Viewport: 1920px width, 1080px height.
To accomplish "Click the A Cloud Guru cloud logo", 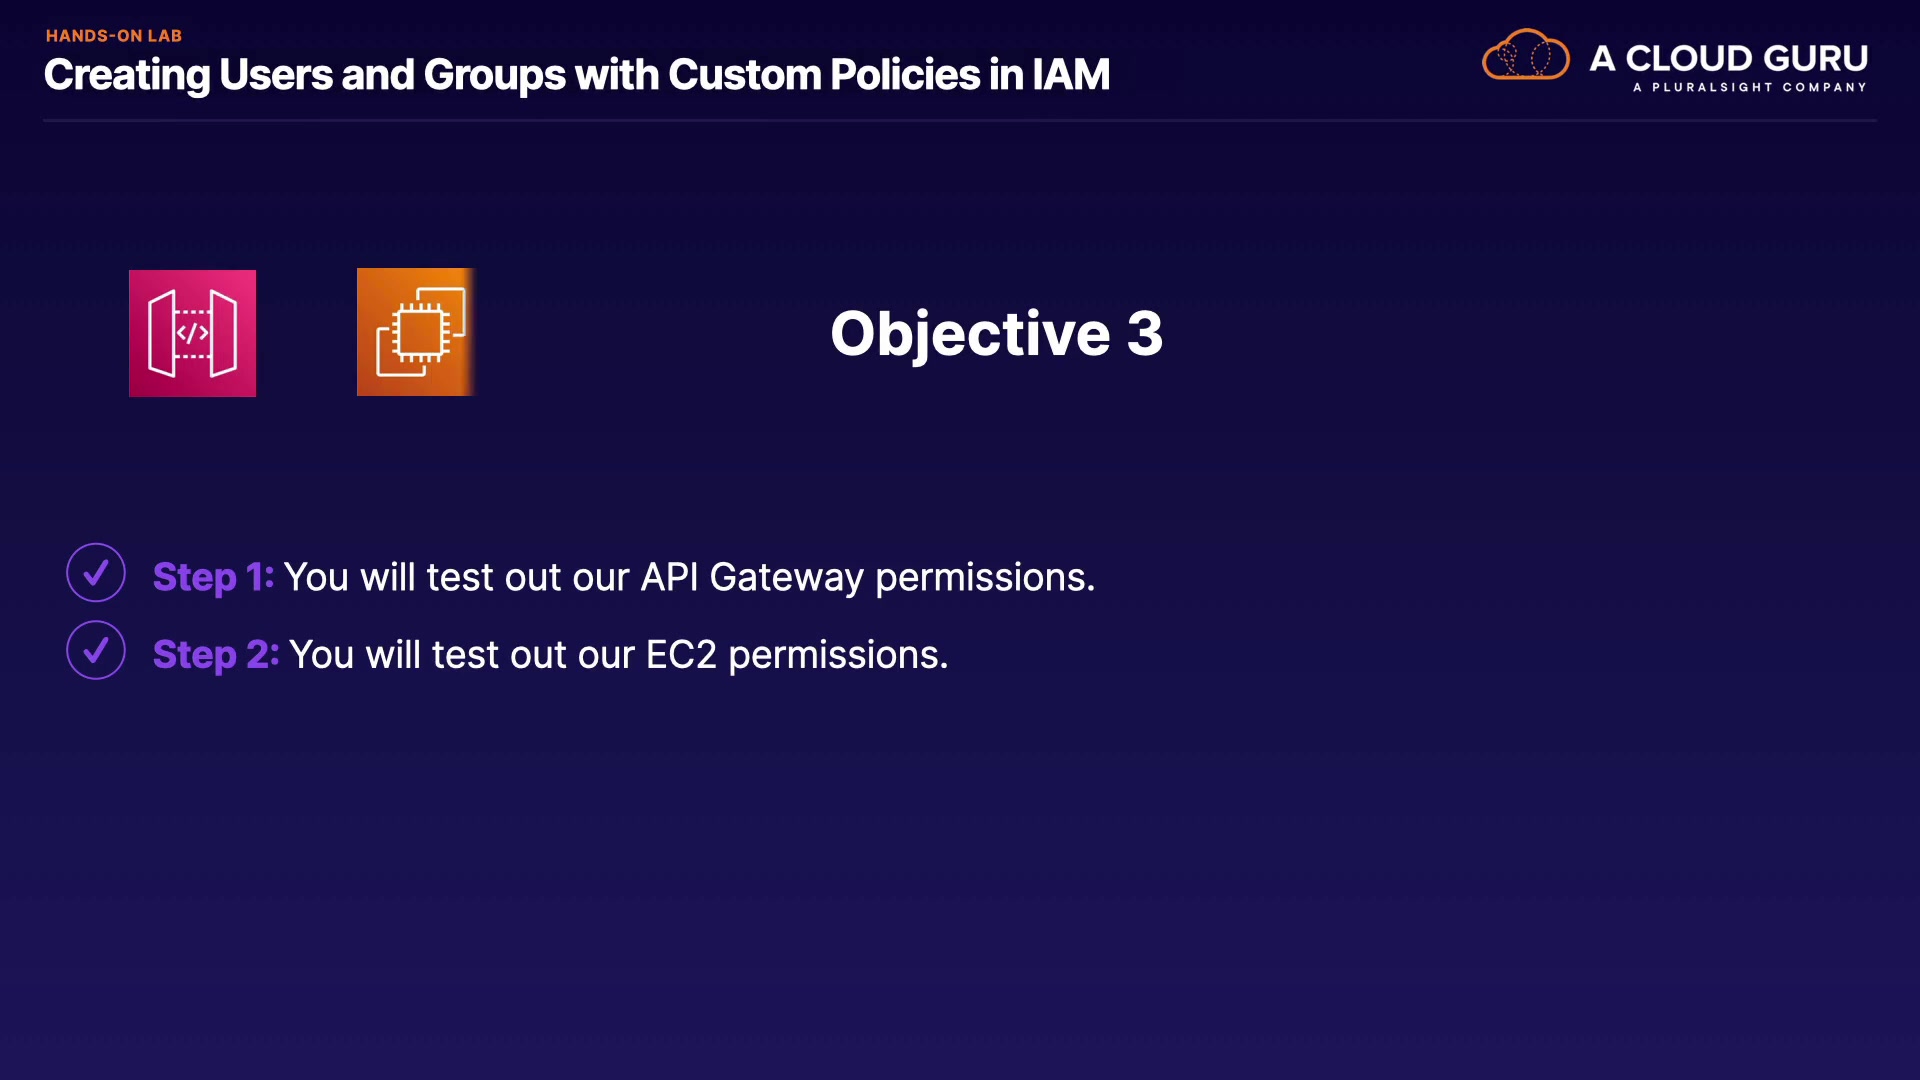I will (x=1525, y=55).
